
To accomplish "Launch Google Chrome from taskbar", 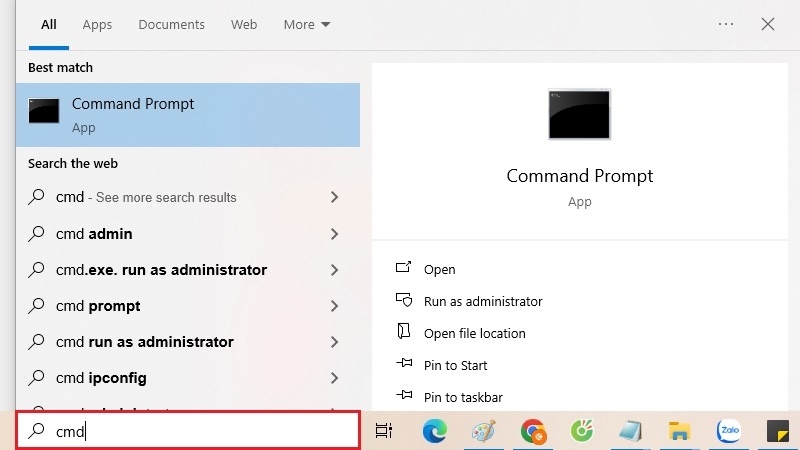I will coord(533,431).
